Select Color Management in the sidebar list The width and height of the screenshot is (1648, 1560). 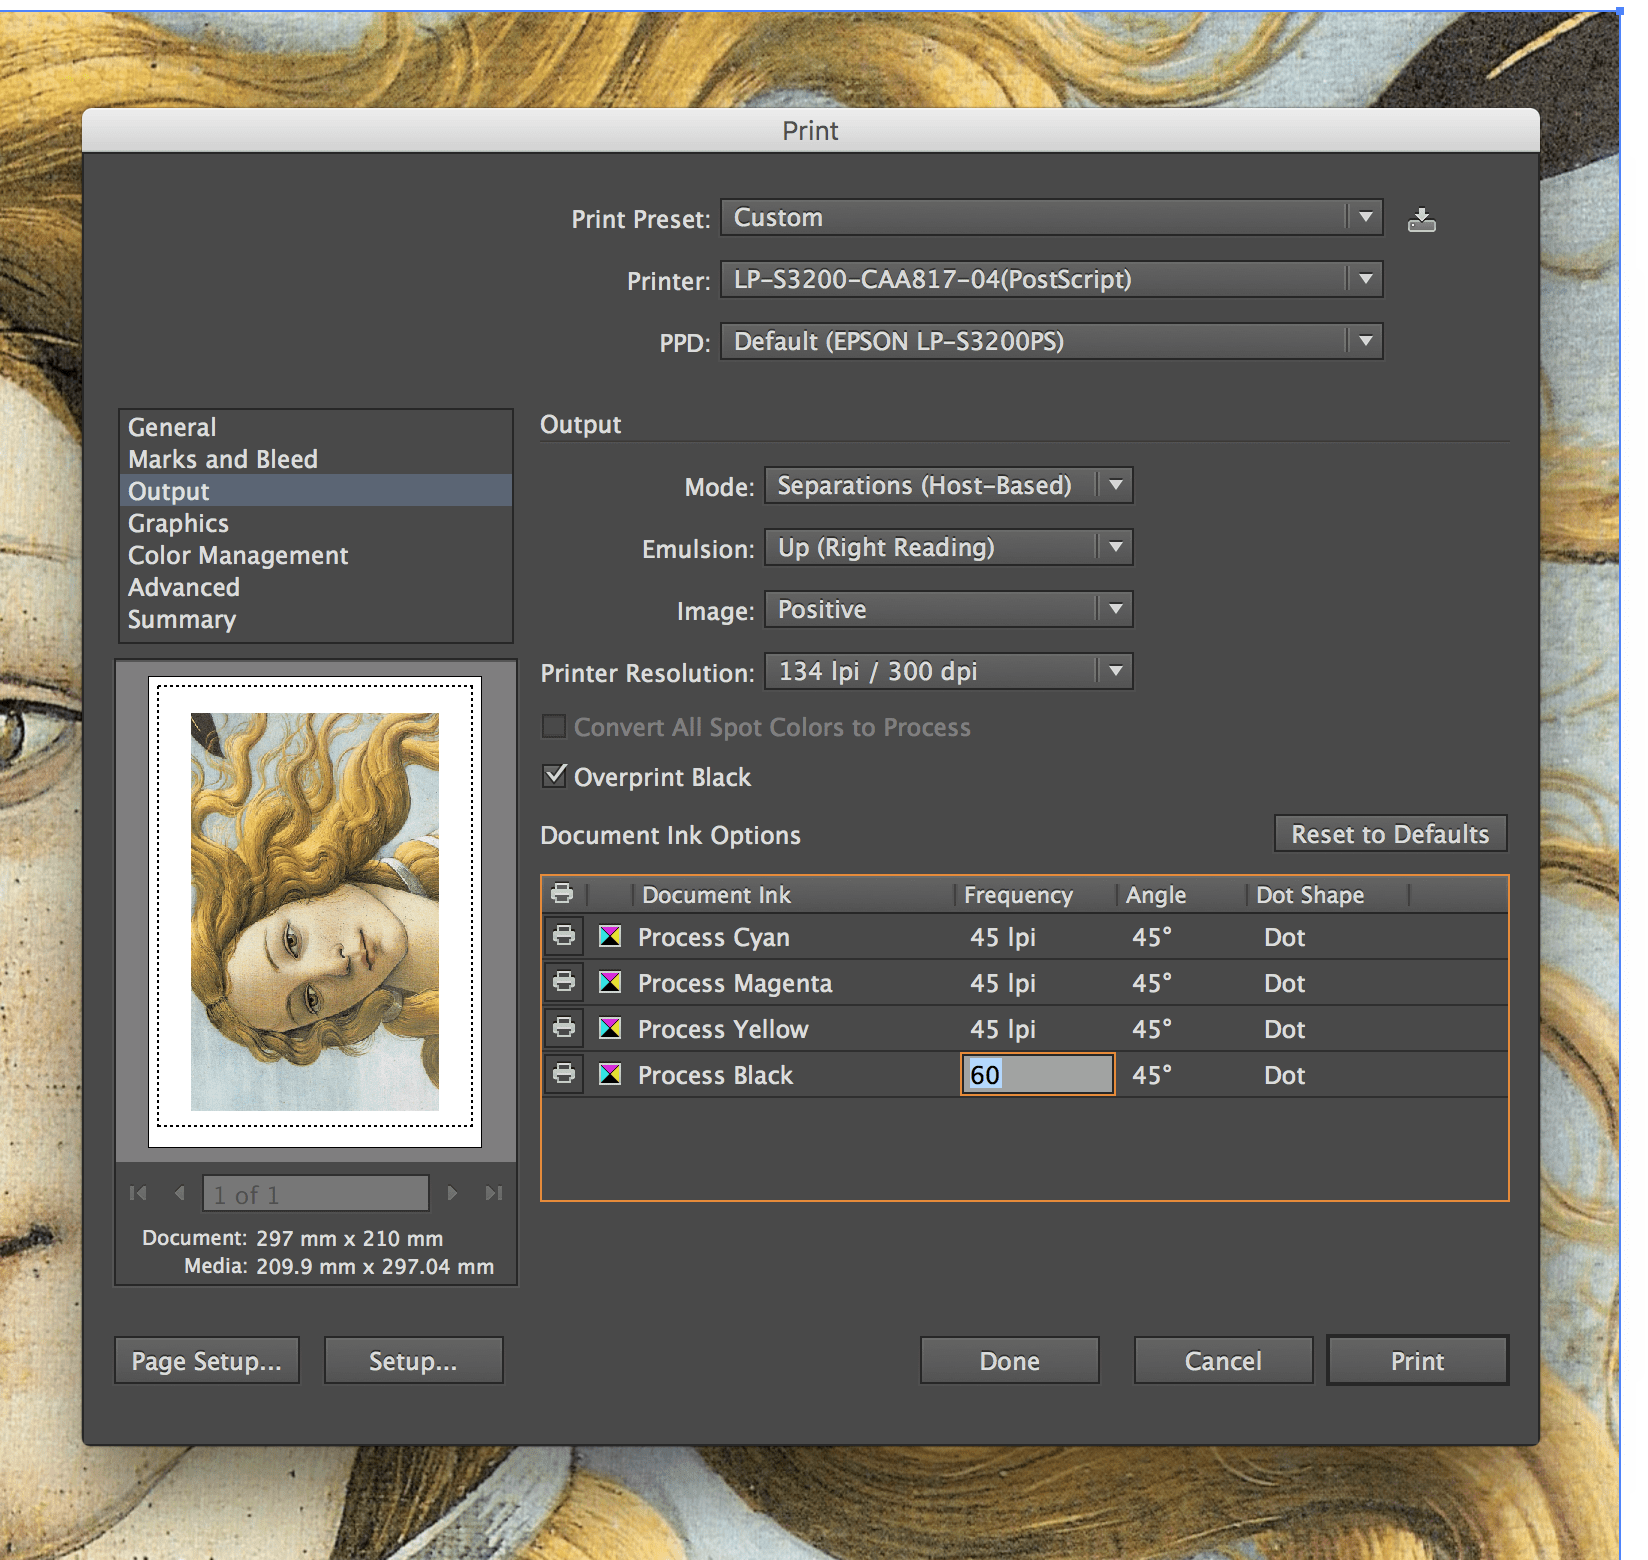point(238,556)
